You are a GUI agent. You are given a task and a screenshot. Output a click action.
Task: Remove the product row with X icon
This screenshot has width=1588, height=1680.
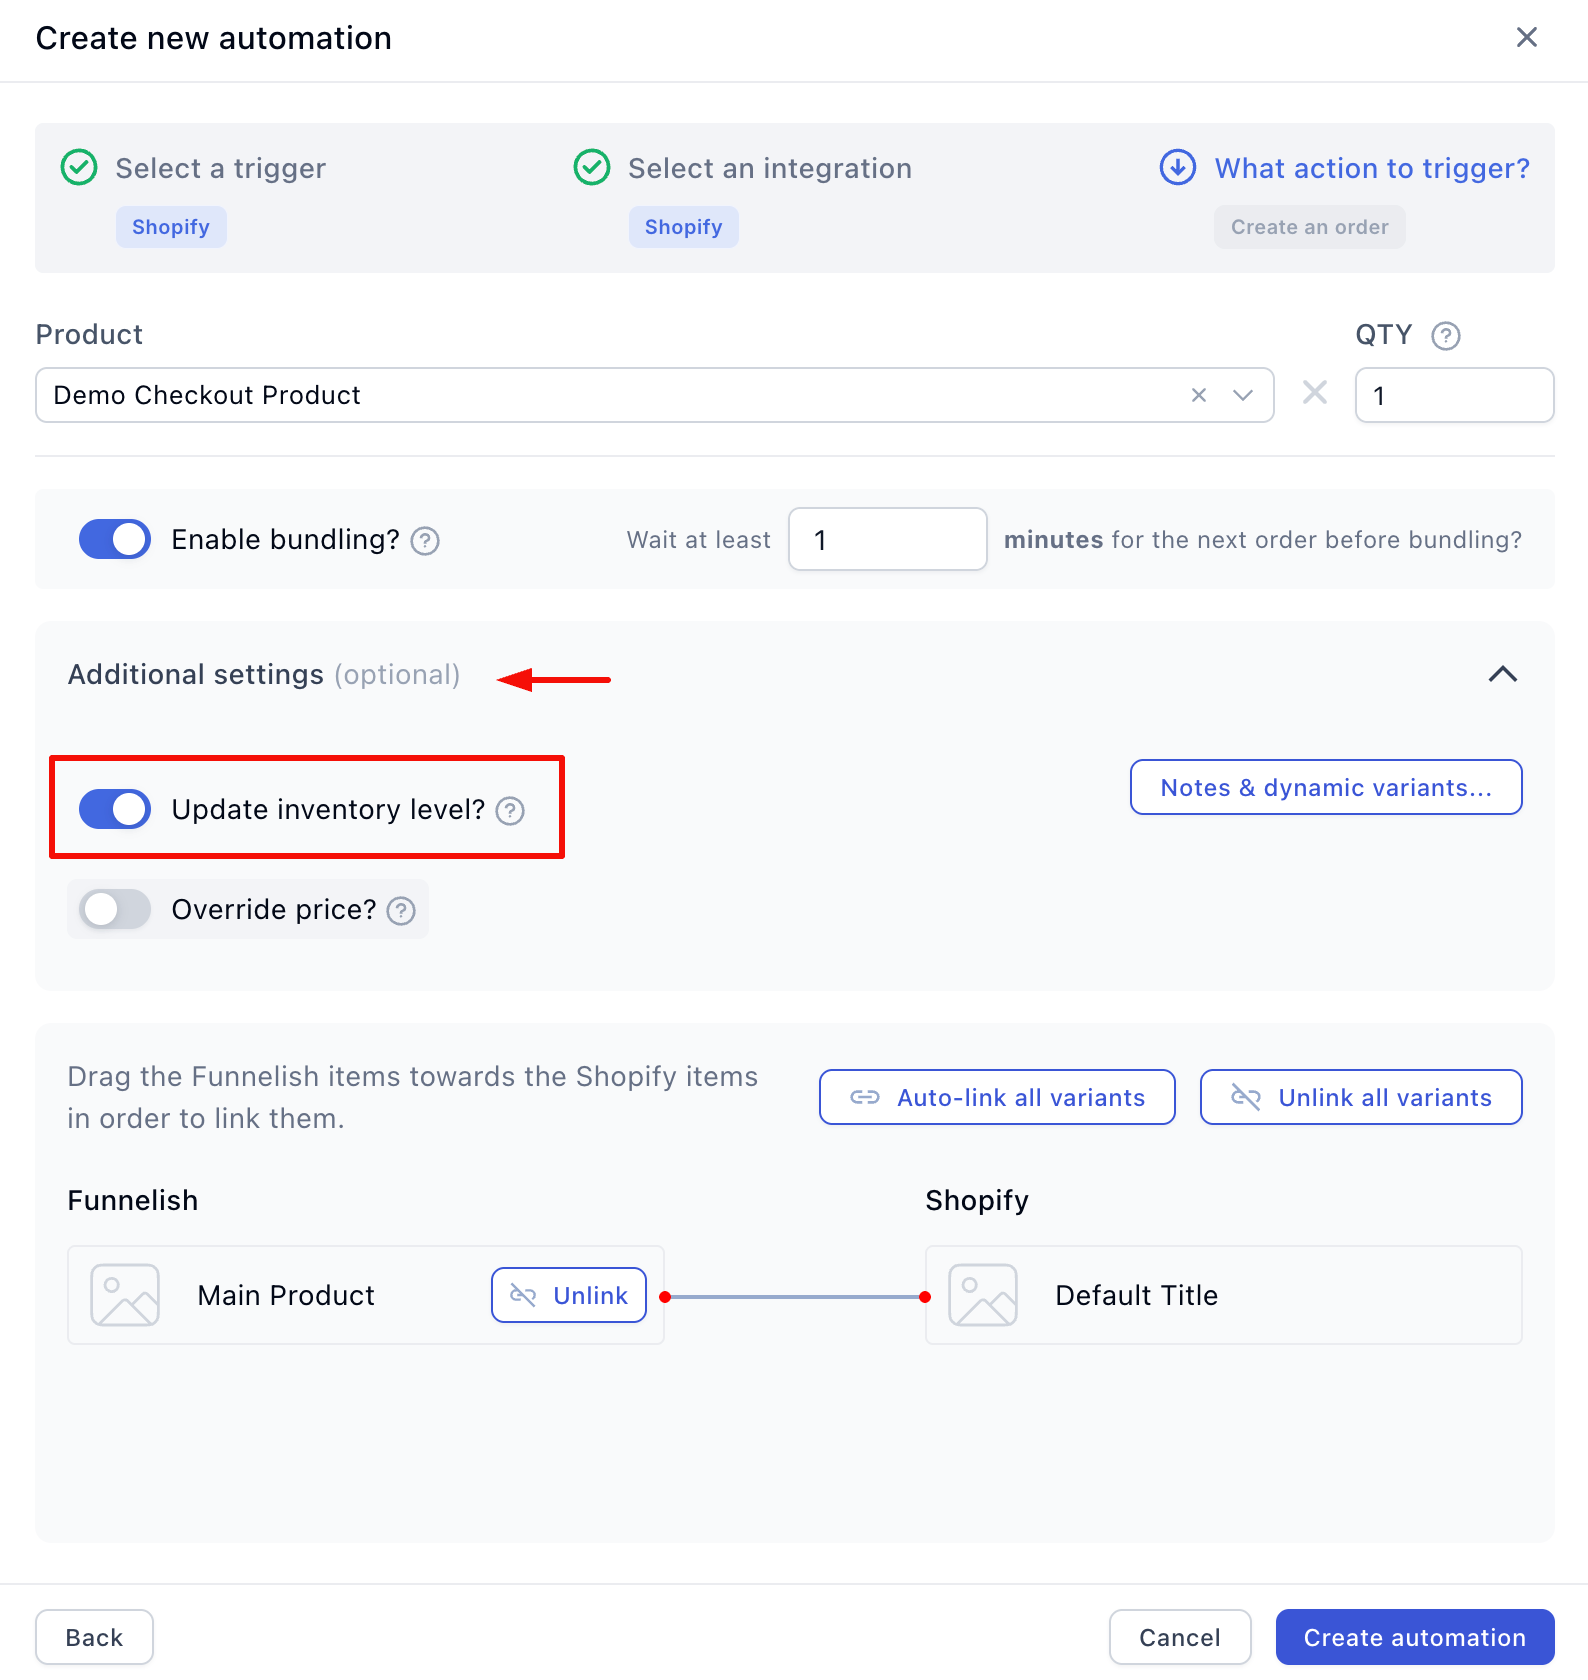click(x=1315, y=393)
